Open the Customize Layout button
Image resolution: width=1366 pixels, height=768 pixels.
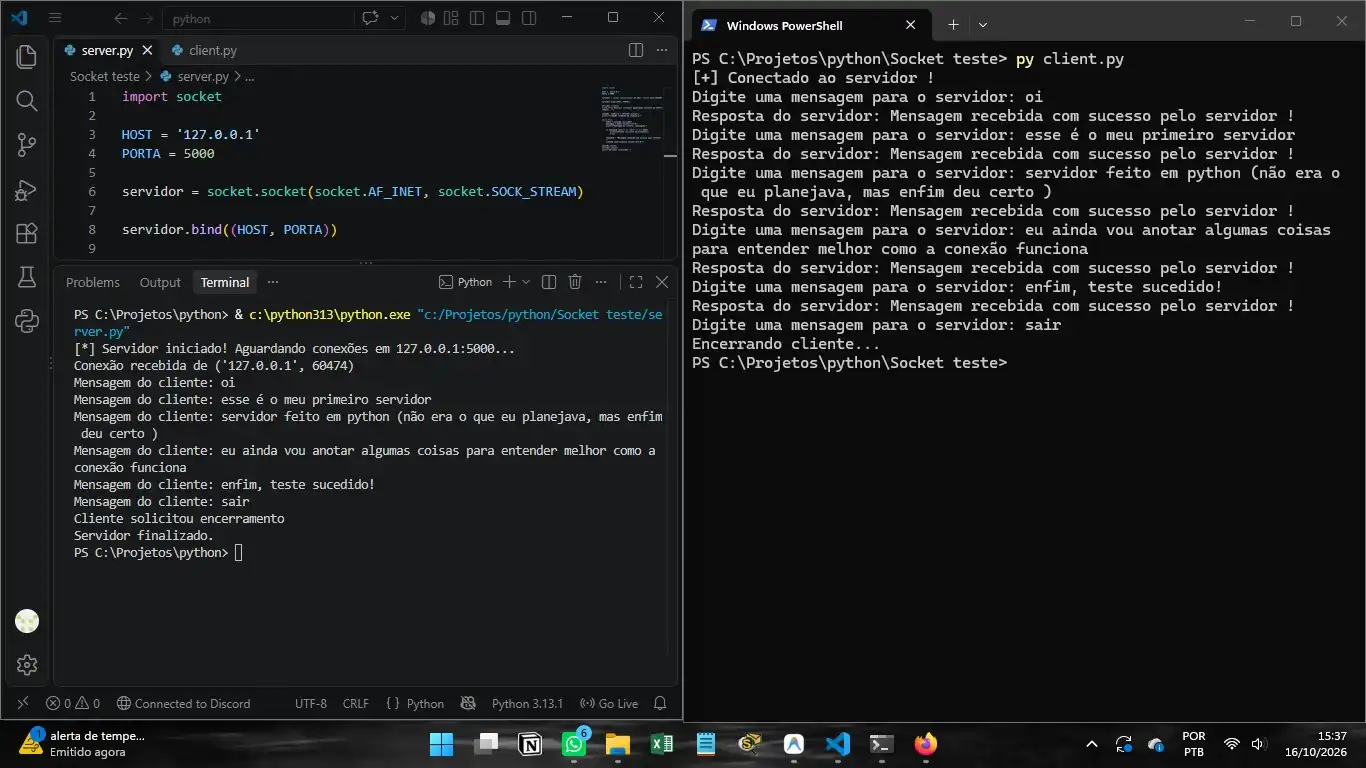(x=451, y=18)
